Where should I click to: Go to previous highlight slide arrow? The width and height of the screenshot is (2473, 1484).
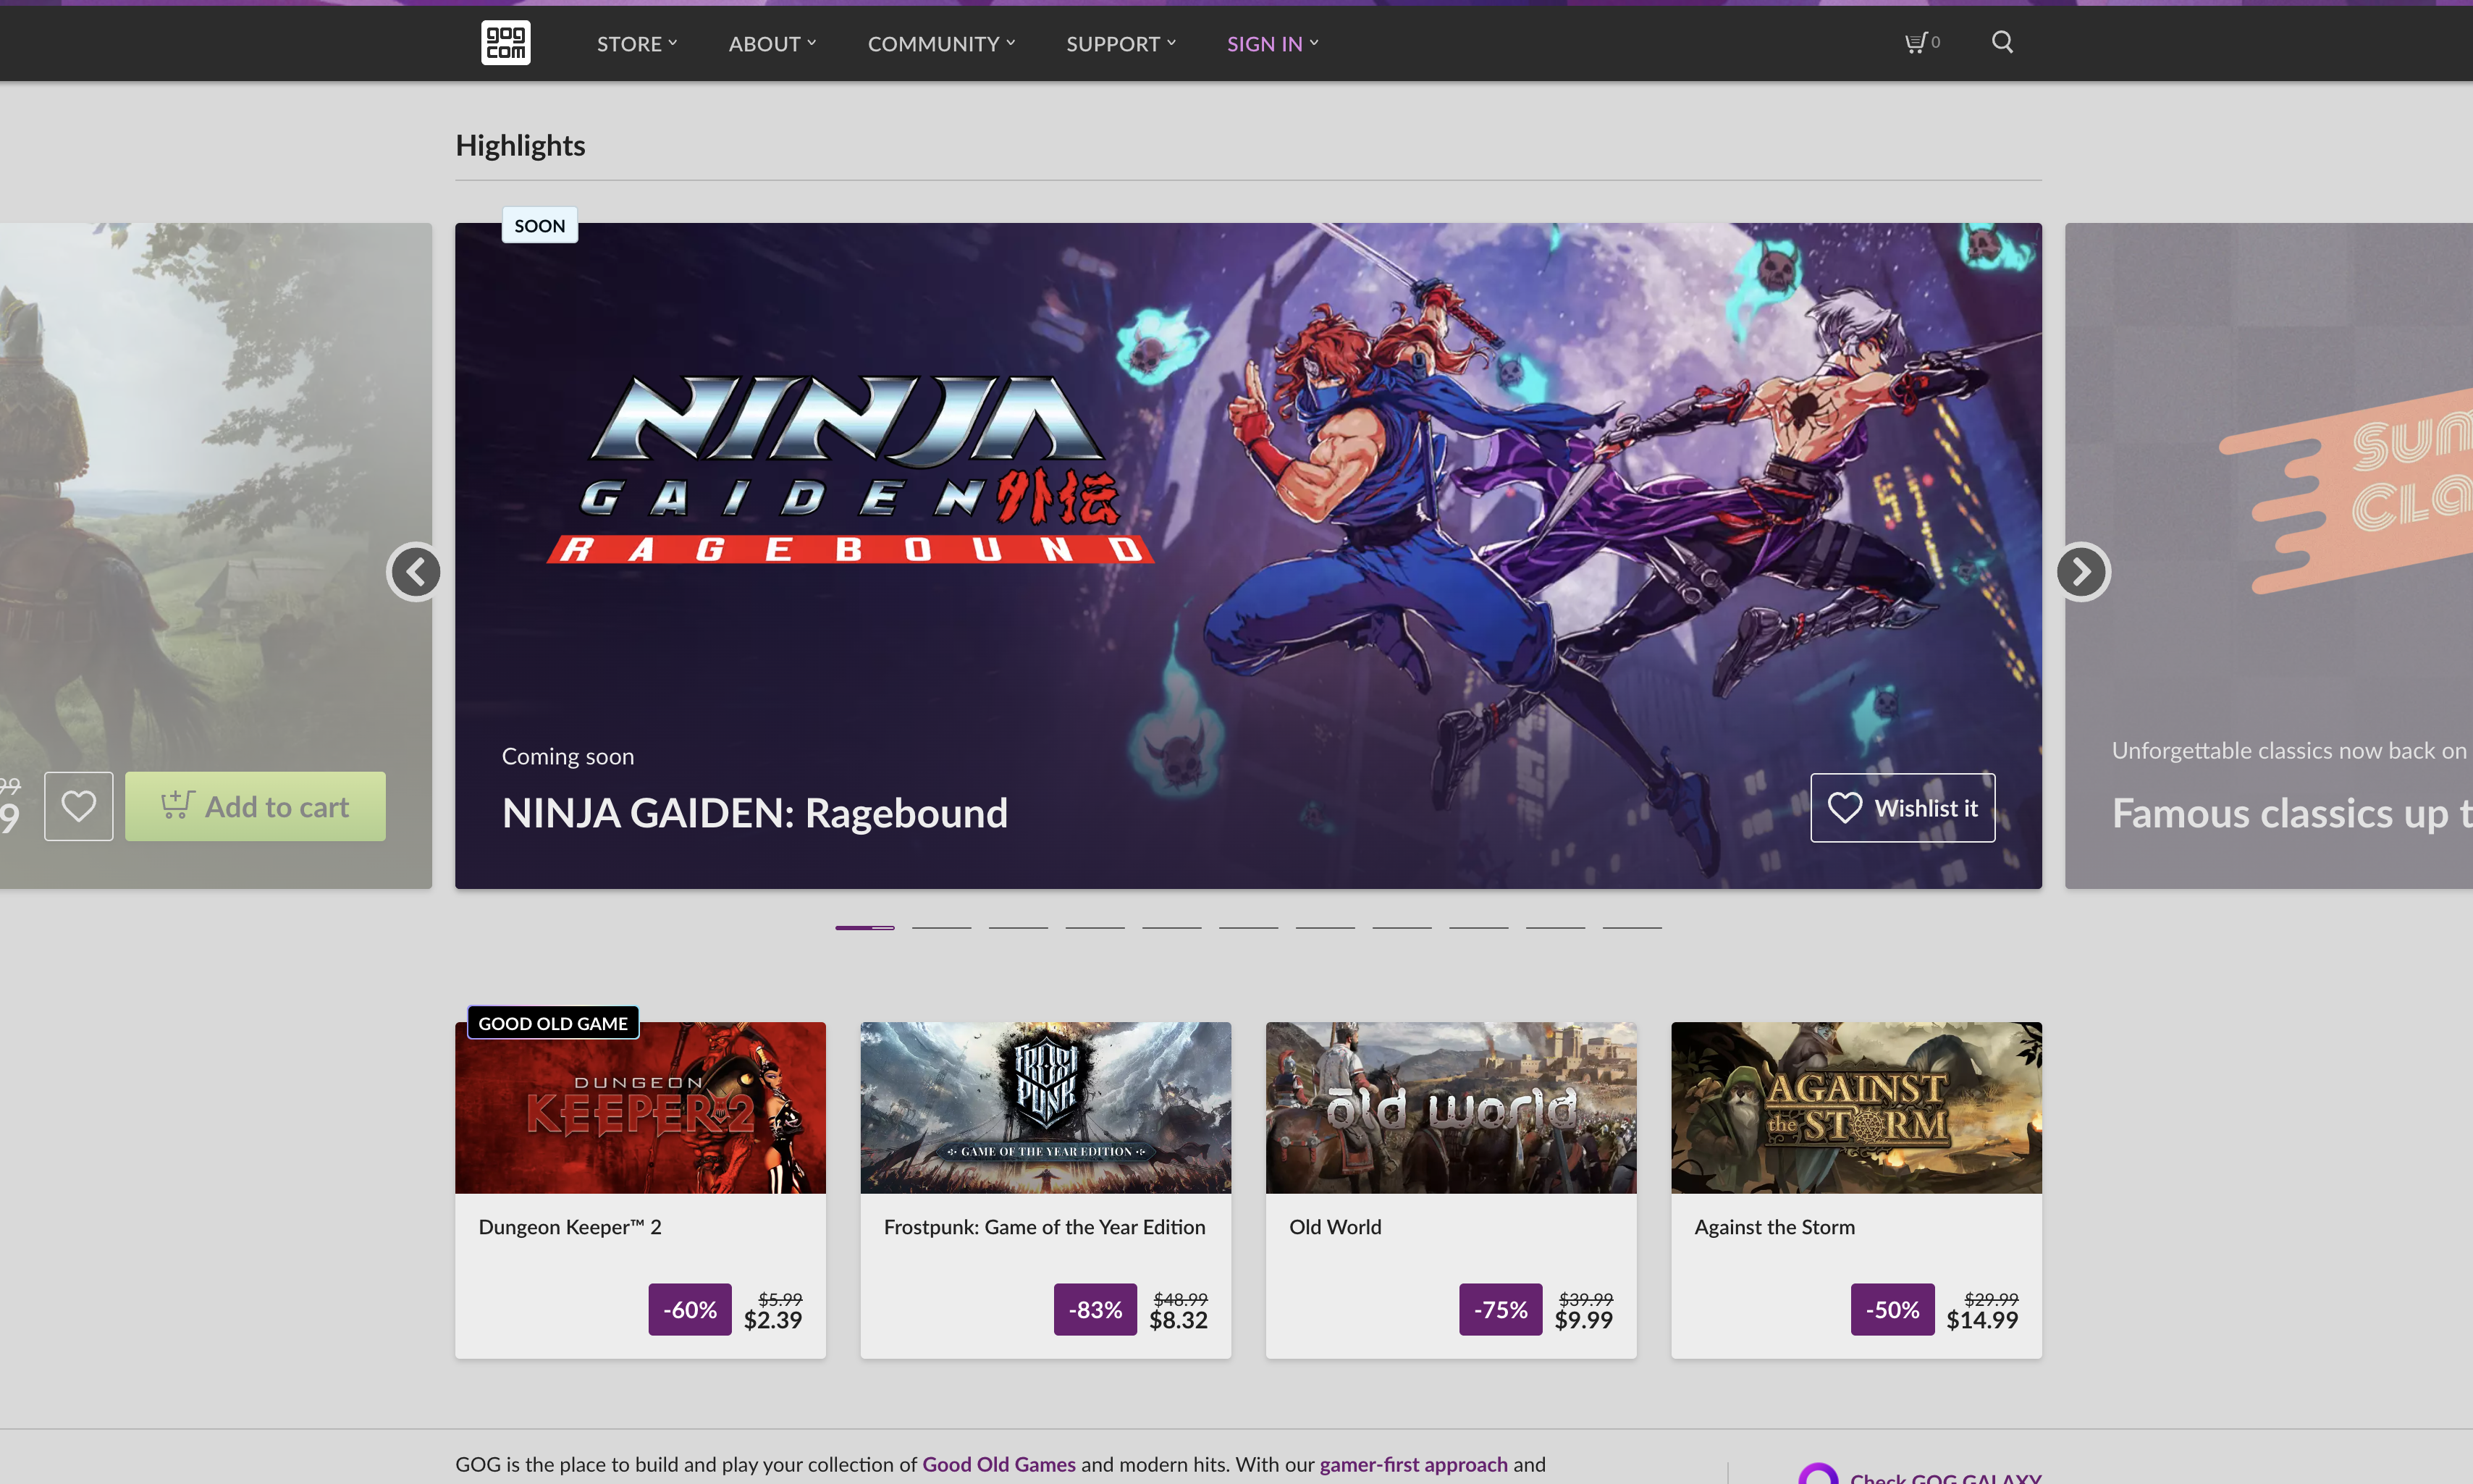point(415,572)
